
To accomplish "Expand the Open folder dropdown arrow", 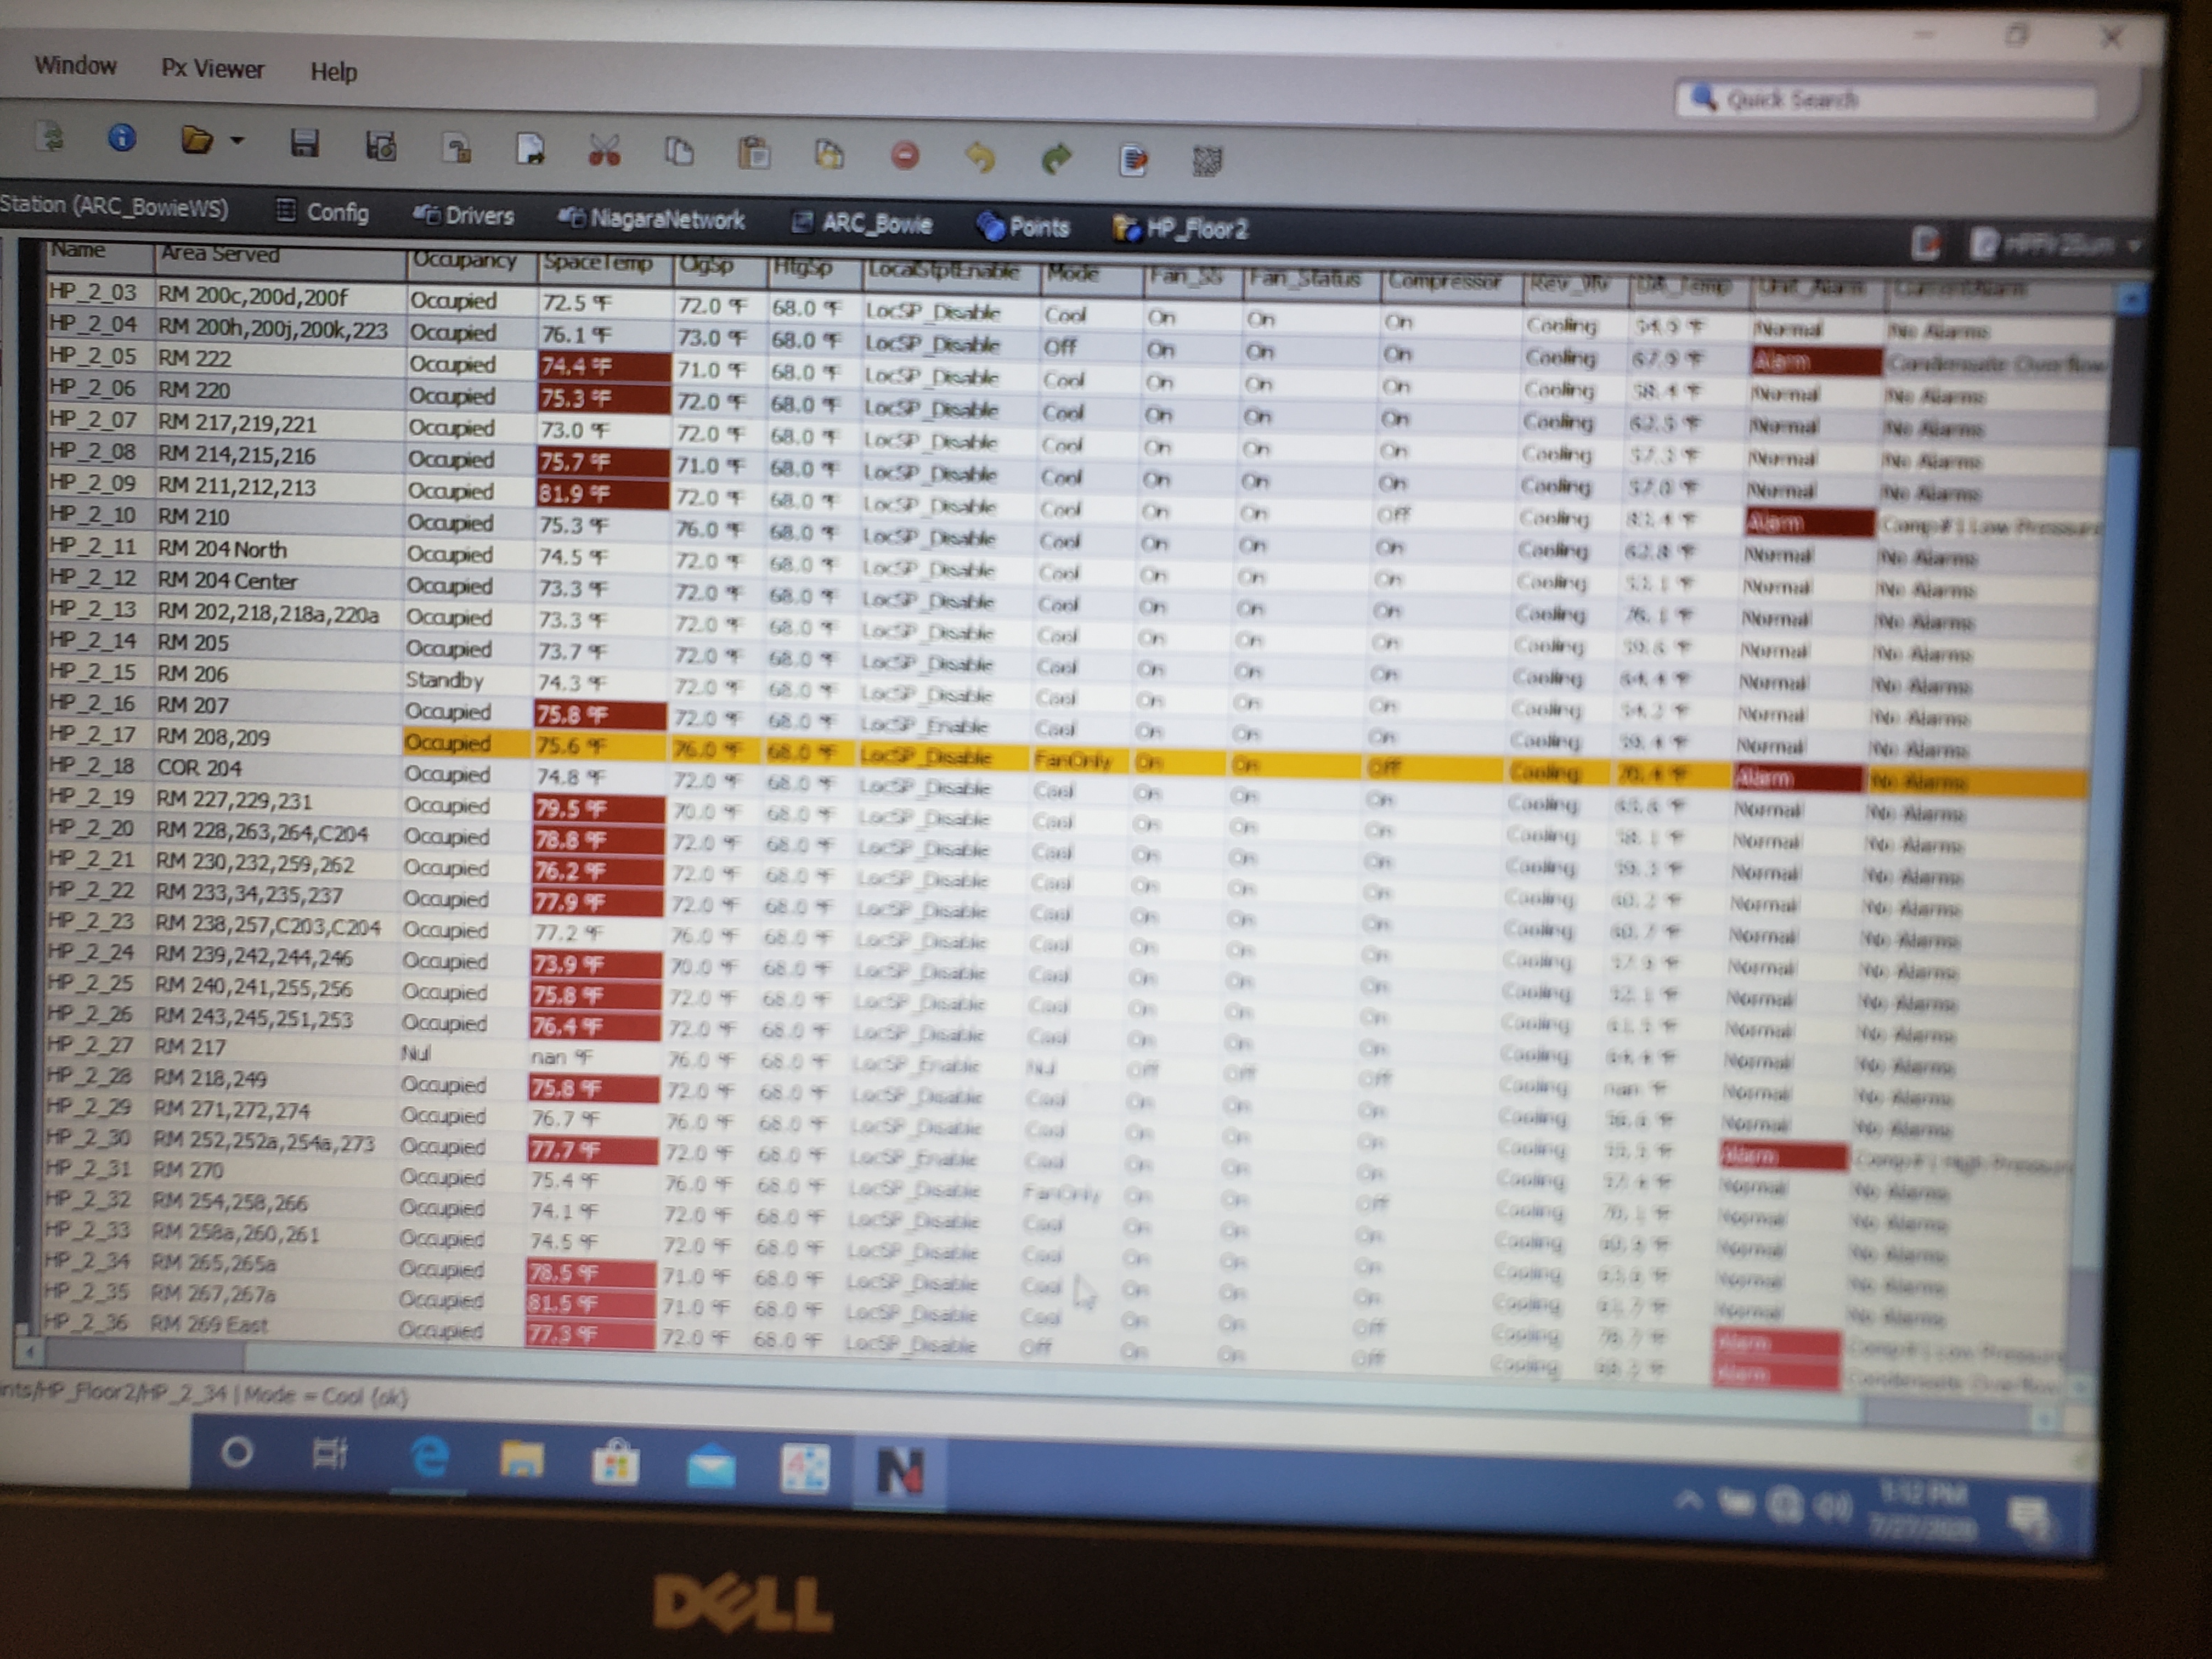I will pyautogui.click(x=237, y=141).
